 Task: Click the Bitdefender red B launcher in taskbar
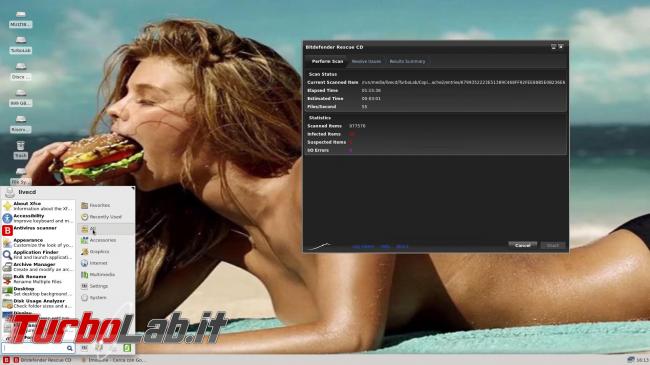tap(6, 360)
